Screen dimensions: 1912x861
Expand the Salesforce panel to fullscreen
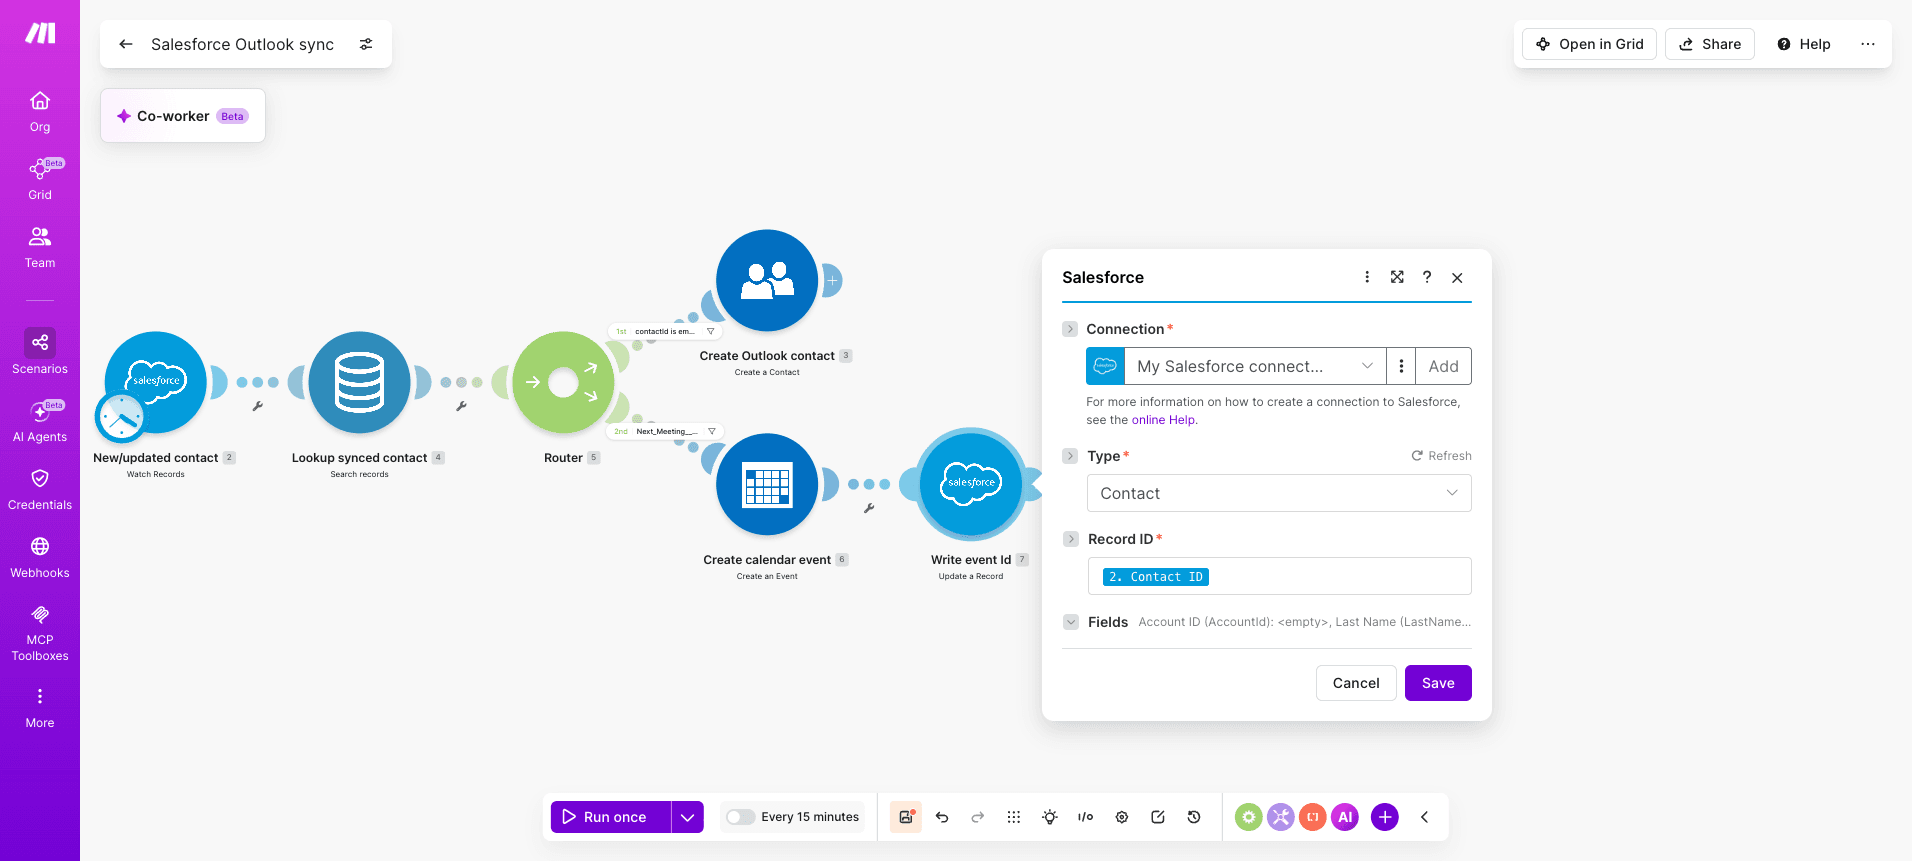(x=1397, y=277)
